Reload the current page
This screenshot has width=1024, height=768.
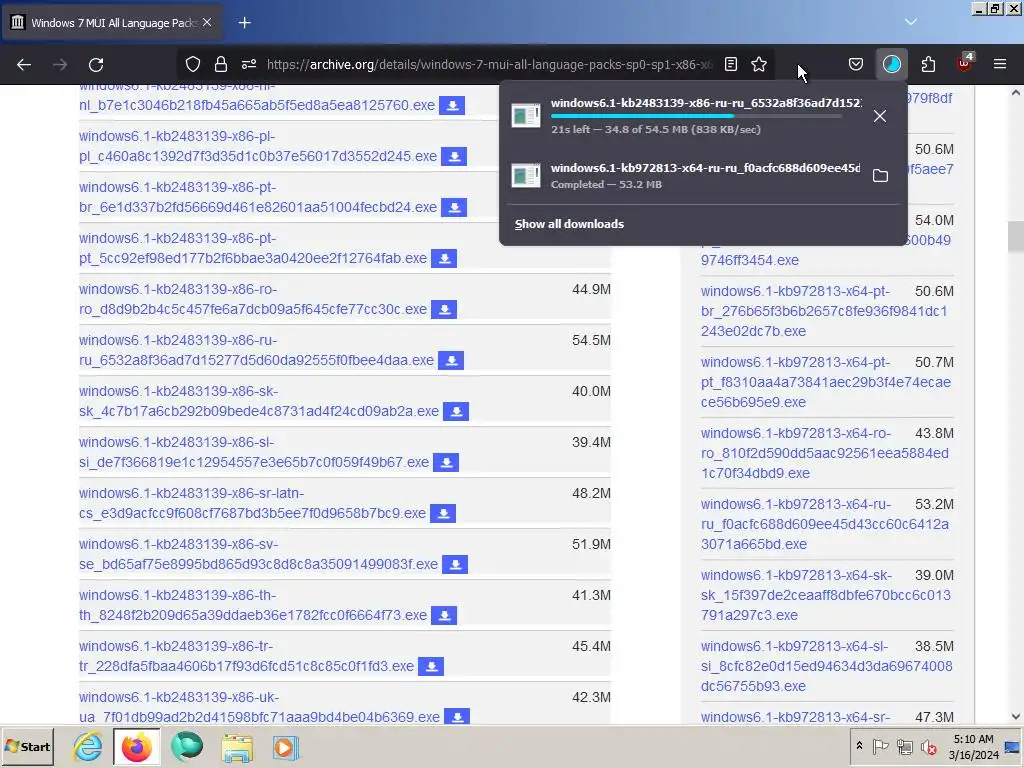click(x=96, y=65)
